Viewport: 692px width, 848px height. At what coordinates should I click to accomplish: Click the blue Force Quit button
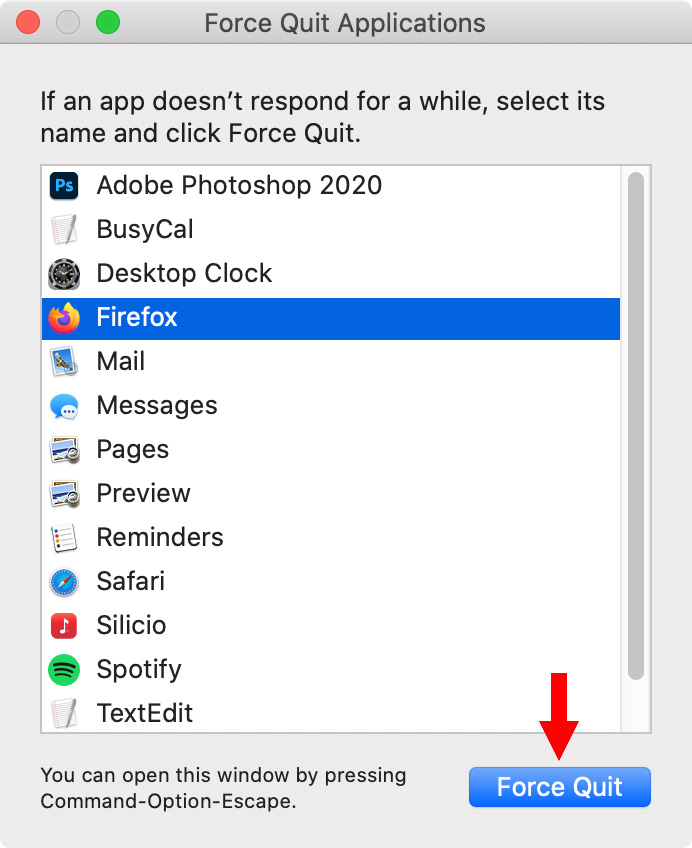click(x=560, y=787)
